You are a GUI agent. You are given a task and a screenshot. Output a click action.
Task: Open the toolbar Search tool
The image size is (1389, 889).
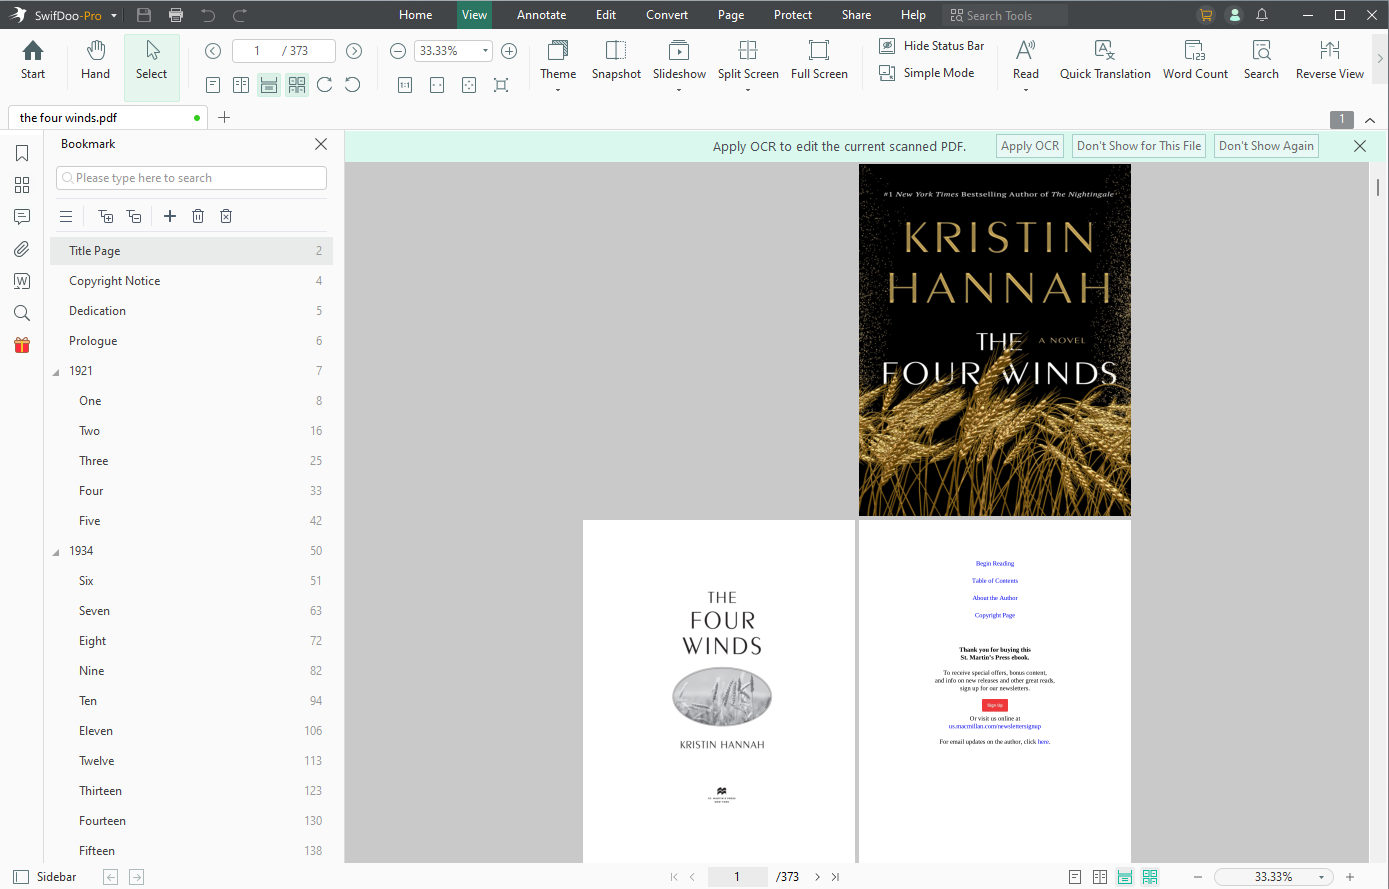(1261, 60)
